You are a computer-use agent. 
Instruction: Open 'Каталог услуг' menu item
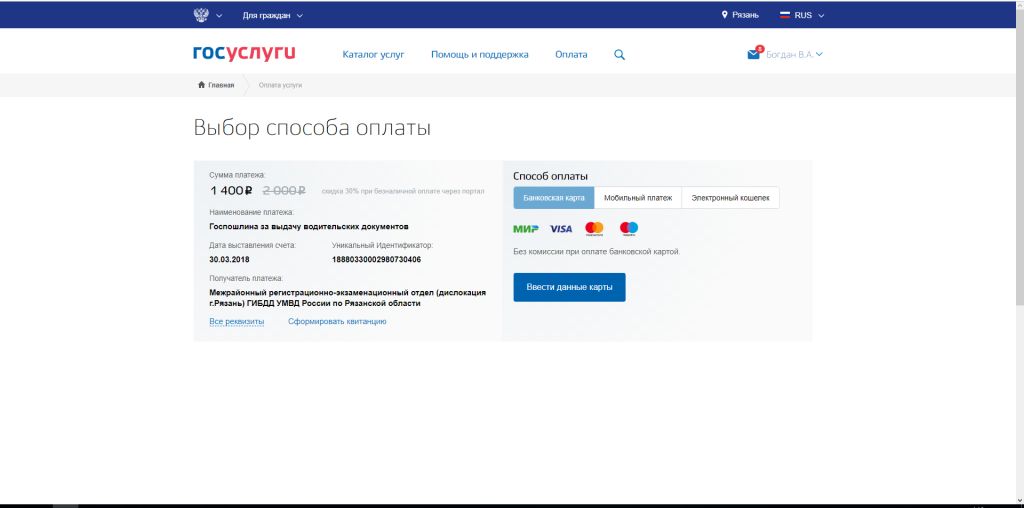tap(373, 54)
